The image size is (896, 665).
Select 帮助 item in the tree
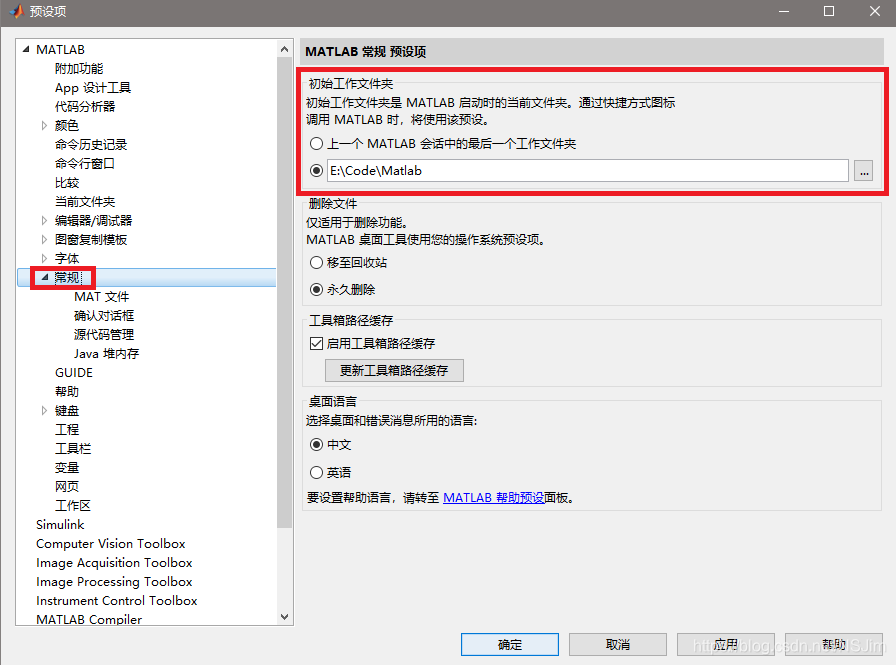[67, 391]
